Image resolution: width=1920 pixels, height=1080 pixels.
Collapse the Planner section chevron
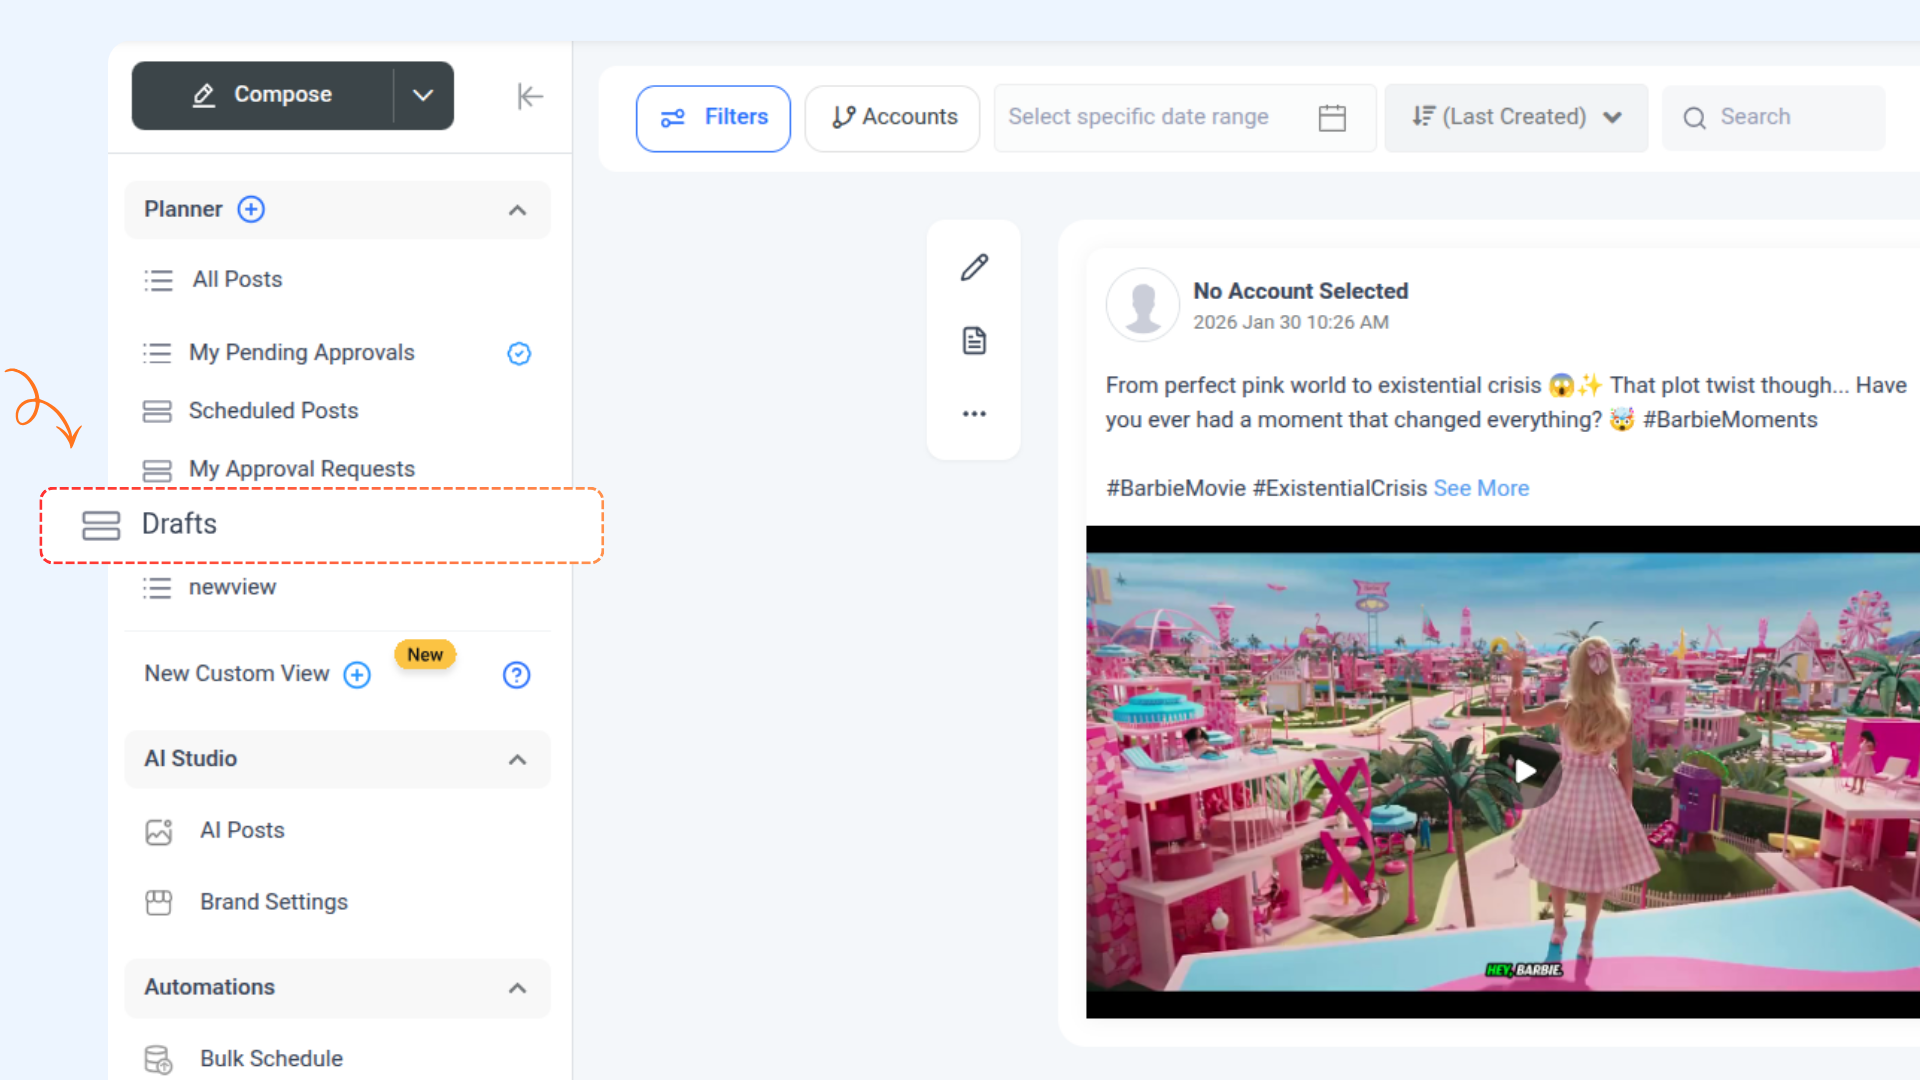pyautogui.click(x=517, y=210)
